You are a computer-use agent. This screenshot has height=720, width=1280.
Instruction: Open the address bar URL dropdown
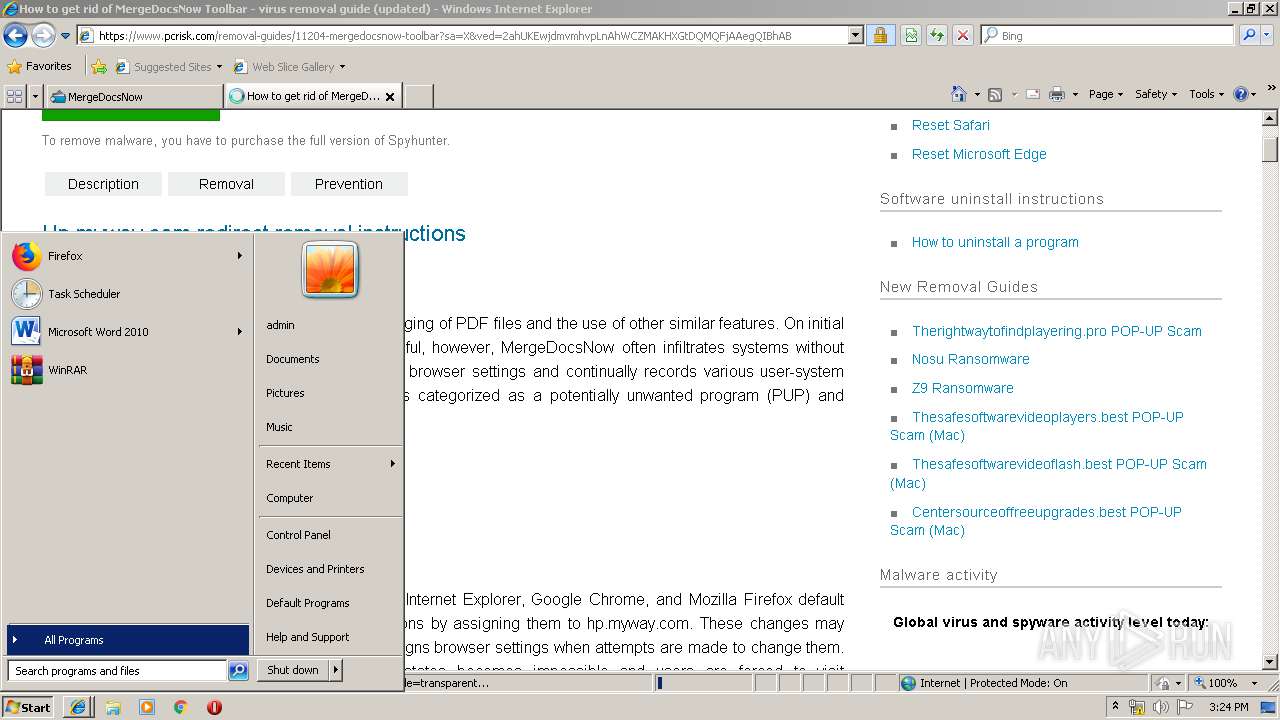click(x=855, y=35)
